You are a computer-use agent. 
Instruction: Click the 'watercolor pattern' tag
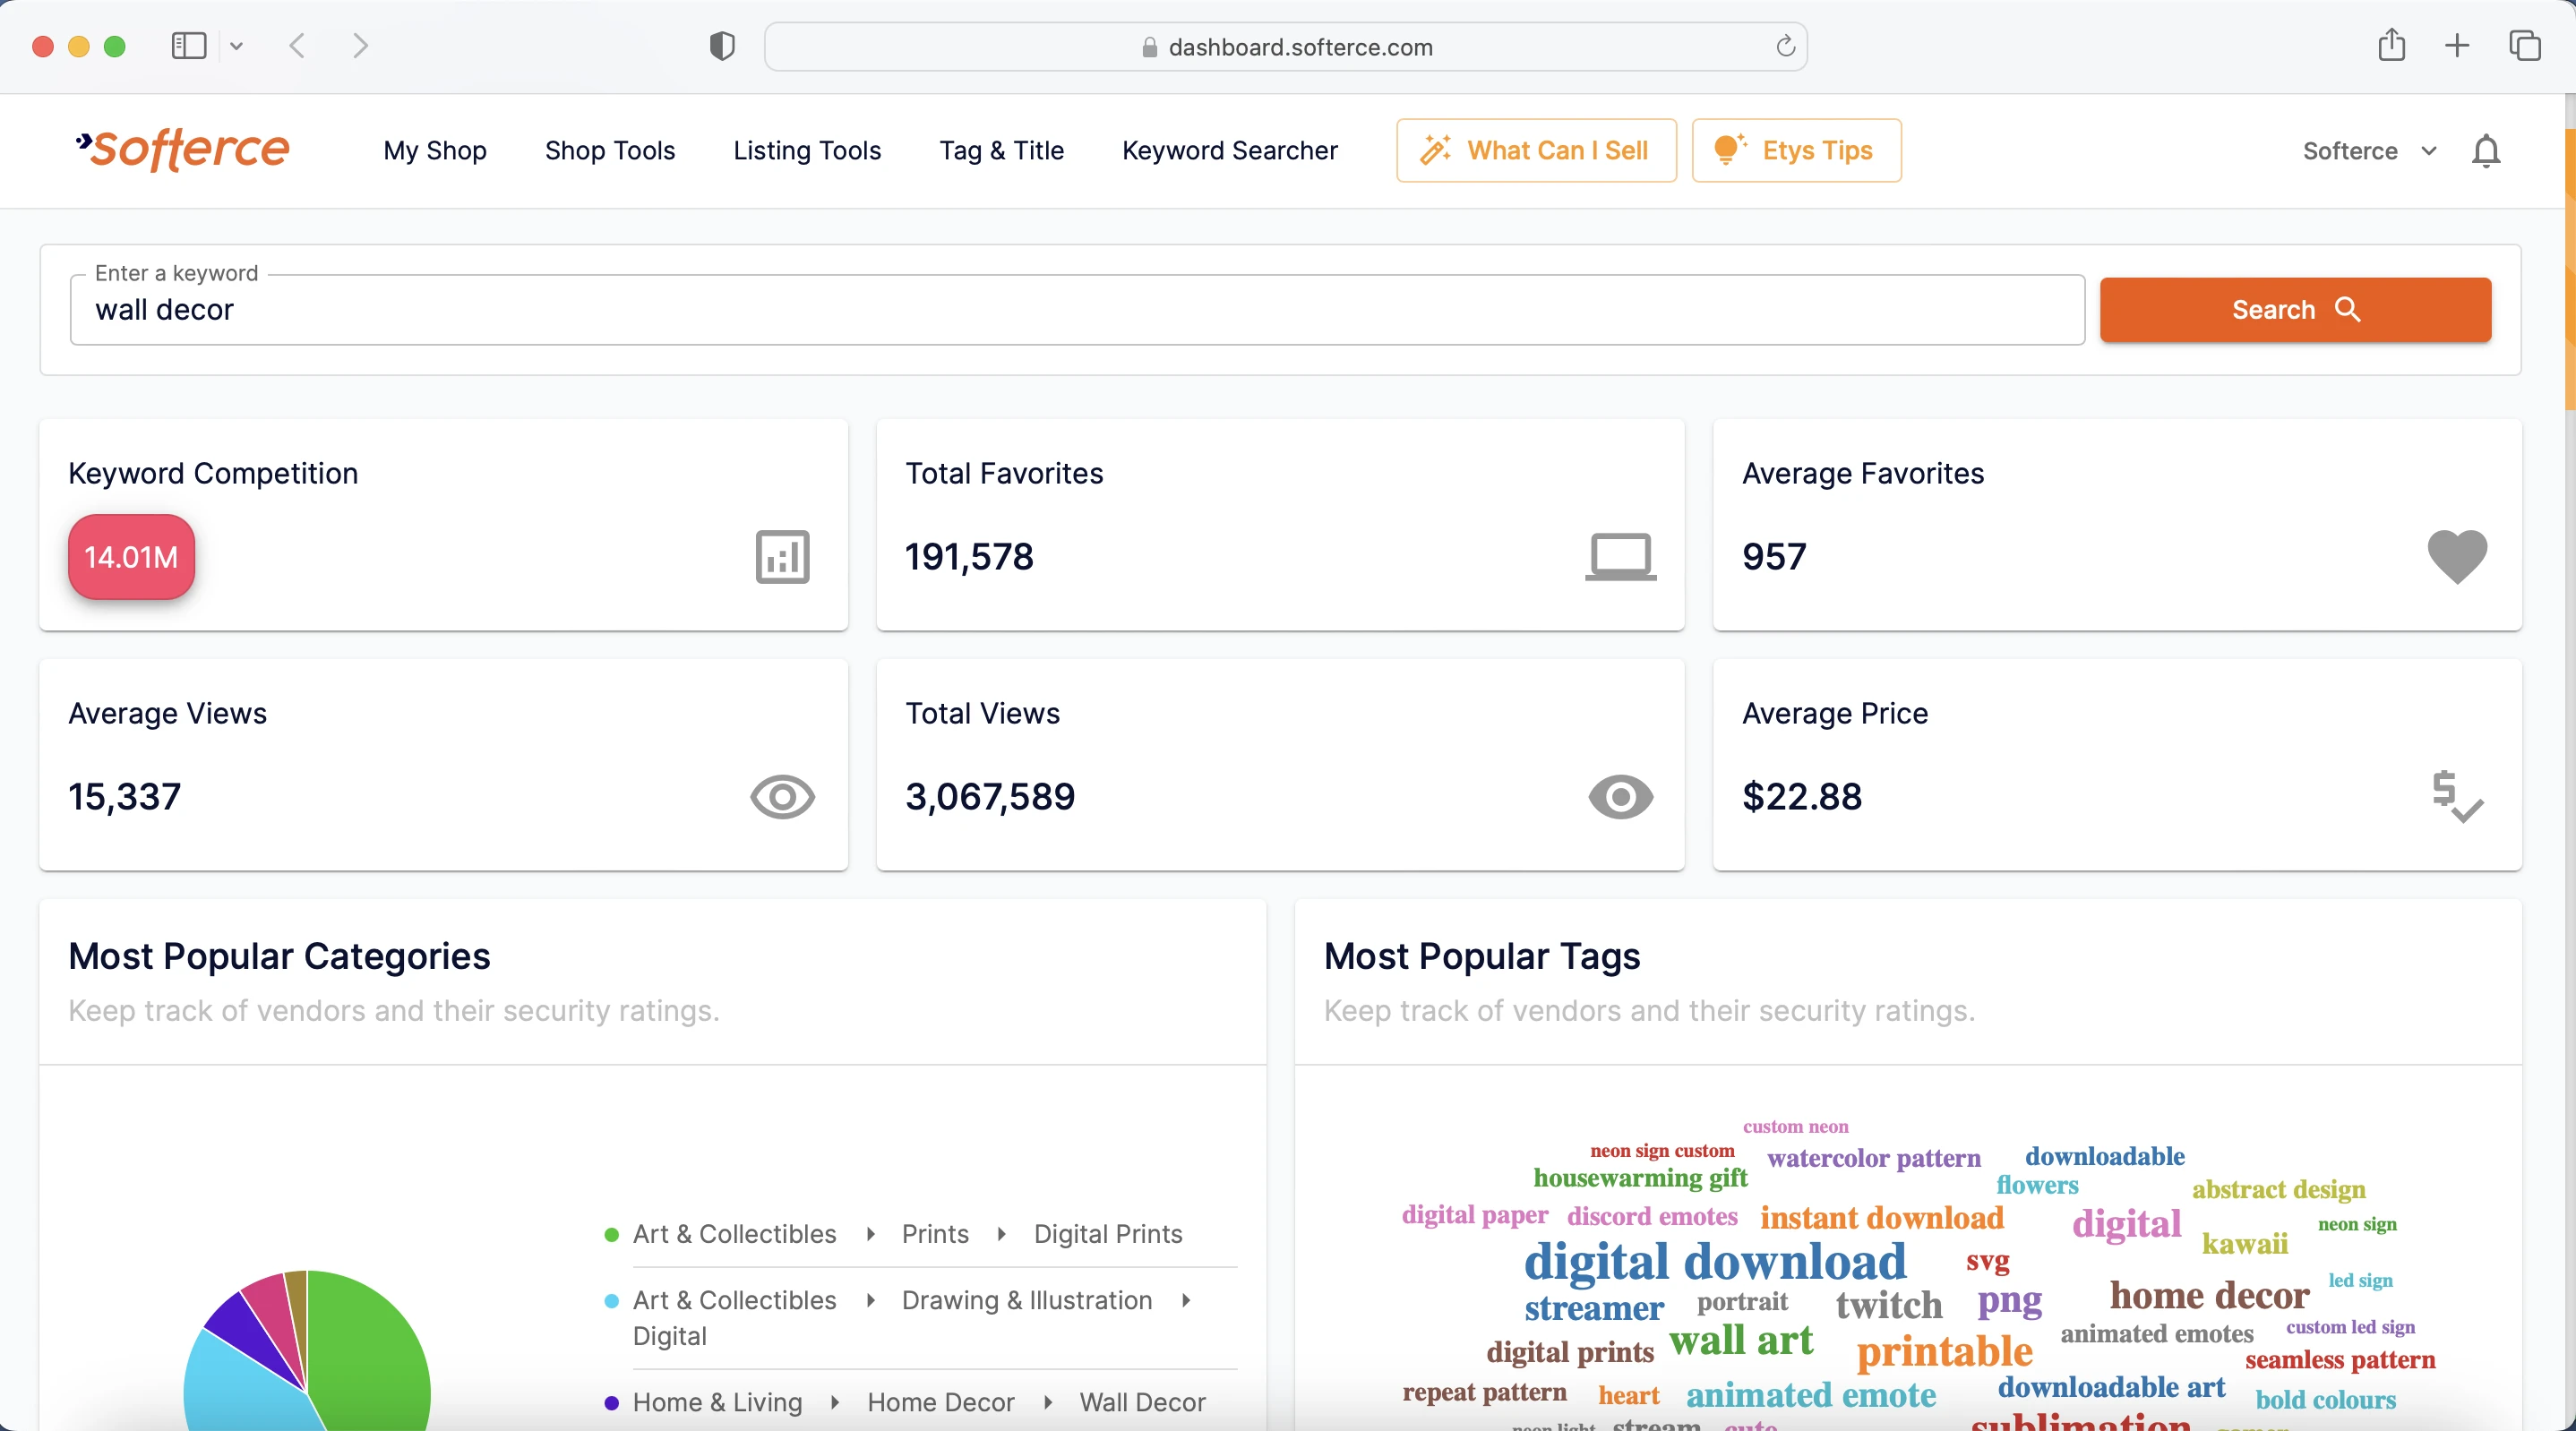pos(1873,1159)
